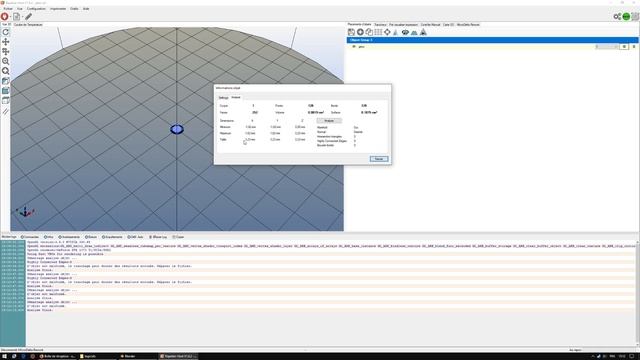This screenshot has width=640, height=360.
Task: Open the Aide menu
Action: (86, 9)
